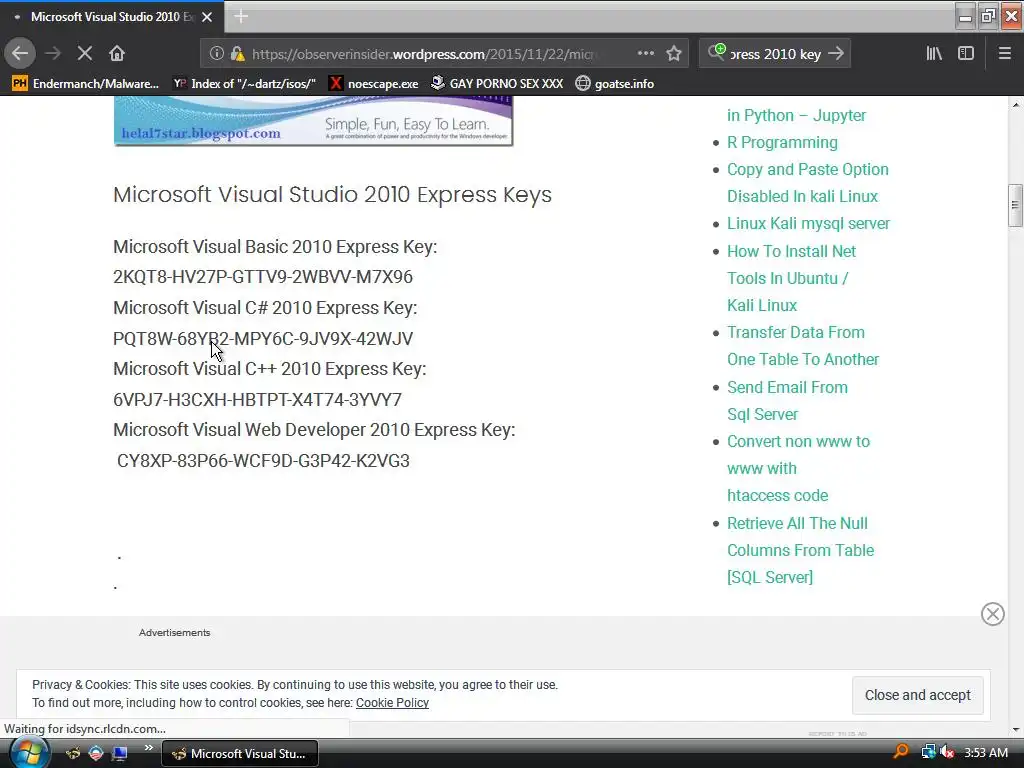Open 'Convert non www to www' link
Viewport: 1024px width, 768px height.
tap(799, 468)
